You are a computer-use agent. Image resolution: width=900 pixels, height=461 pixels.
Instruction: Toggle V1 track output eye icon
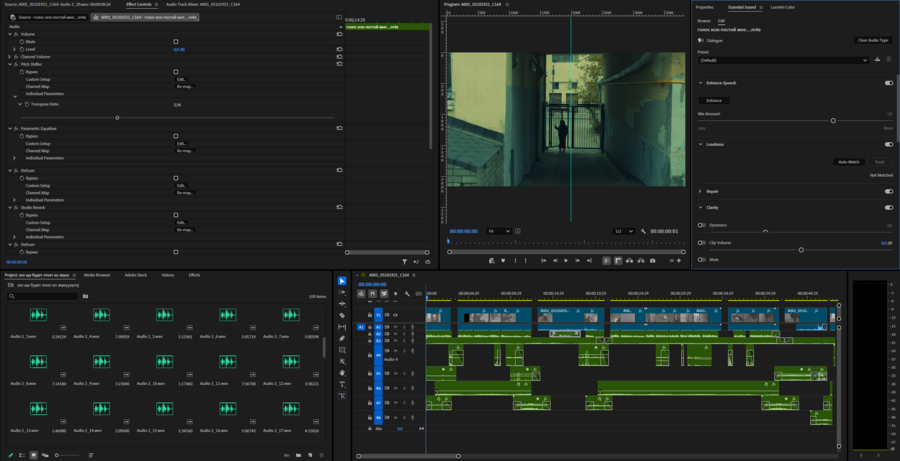point(395,315)
